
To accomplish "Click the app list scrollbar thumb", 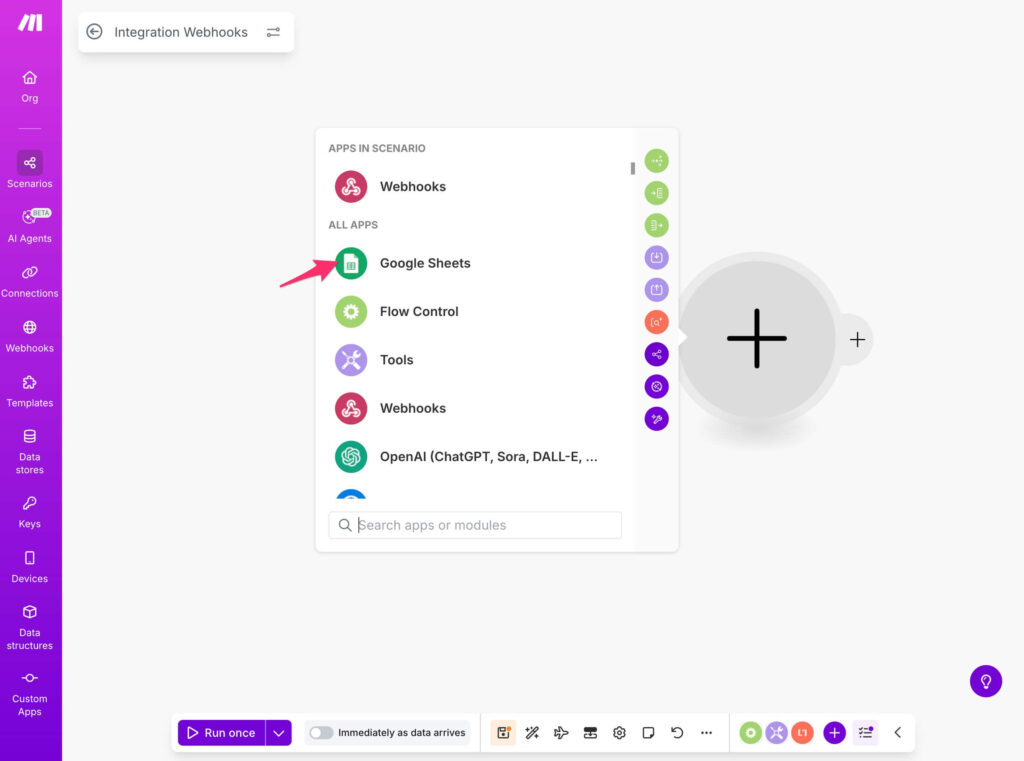I will pyautogui.click(x=632, y=168).
